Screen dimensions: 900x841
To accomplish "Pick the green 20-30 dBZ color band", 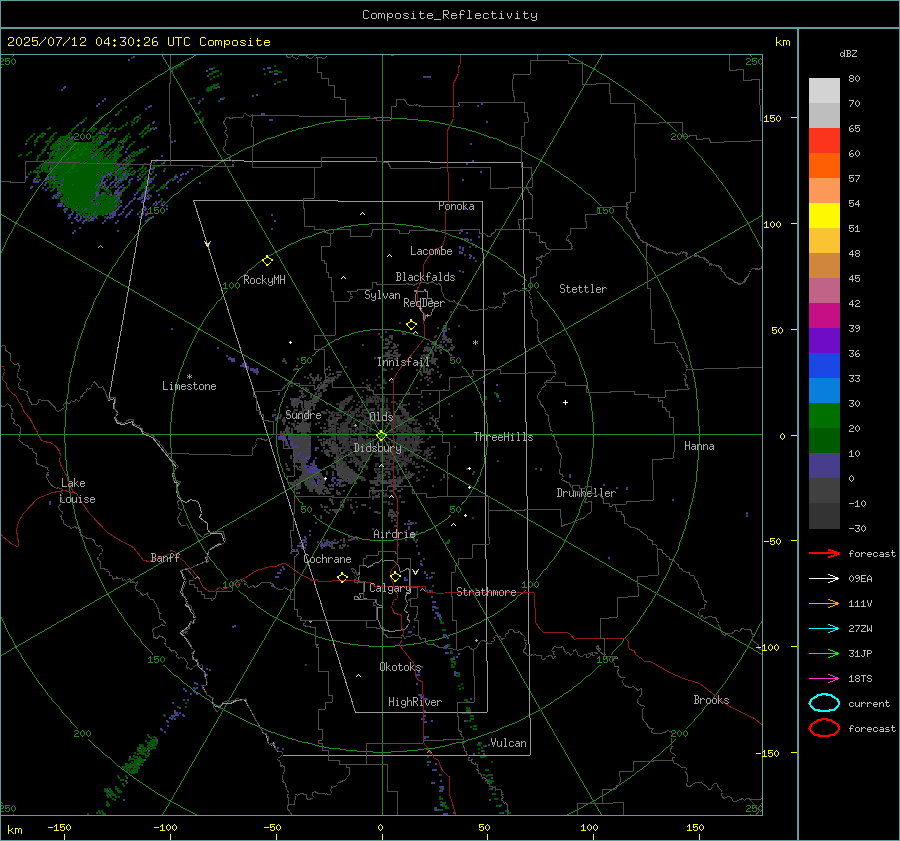I will pyautogui.click(x=824, y=416).
